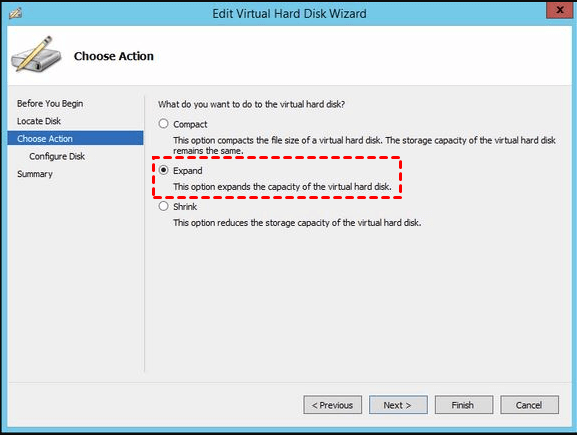Screen dimensions: 577x435
Task: Click the Next button
Action: pyautogui.click(x=398, y=405)
